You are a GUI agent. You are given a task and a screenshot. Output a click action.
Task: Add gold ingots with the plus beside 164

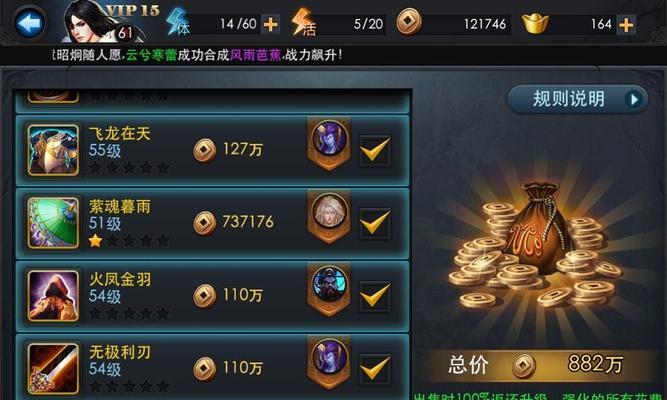pyautogui.click(x=627, y=25)
